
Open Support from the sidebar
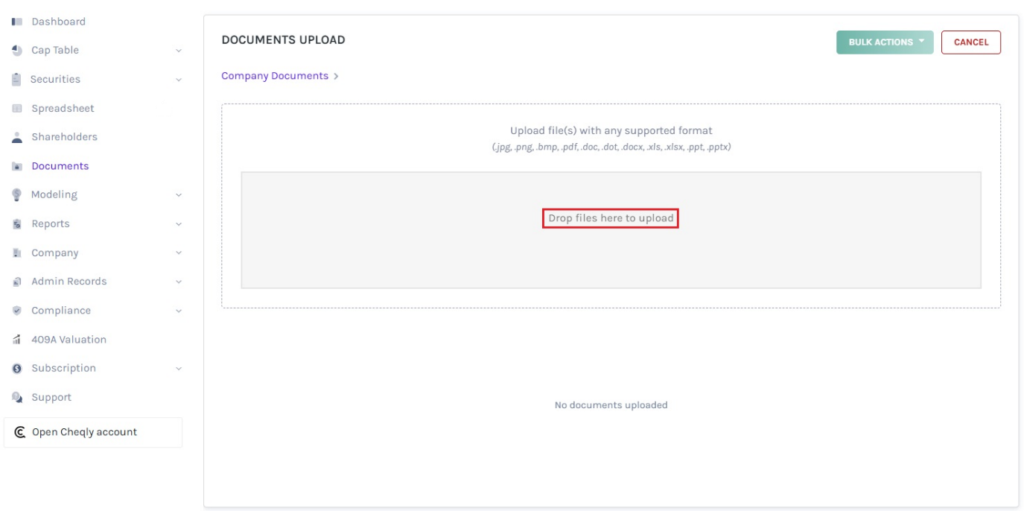click(52, 397)
